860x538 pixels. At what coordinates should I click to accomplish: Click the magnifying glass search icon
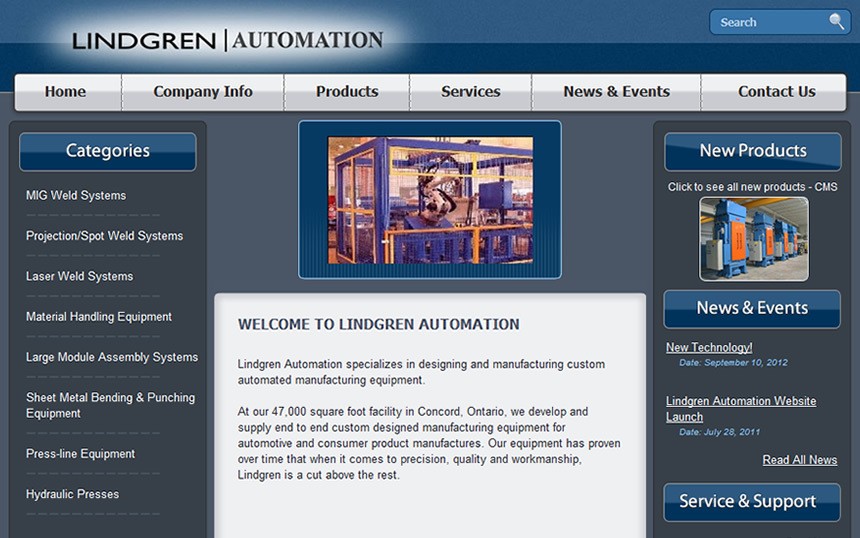pyautogui.click(x=836, y=22)
